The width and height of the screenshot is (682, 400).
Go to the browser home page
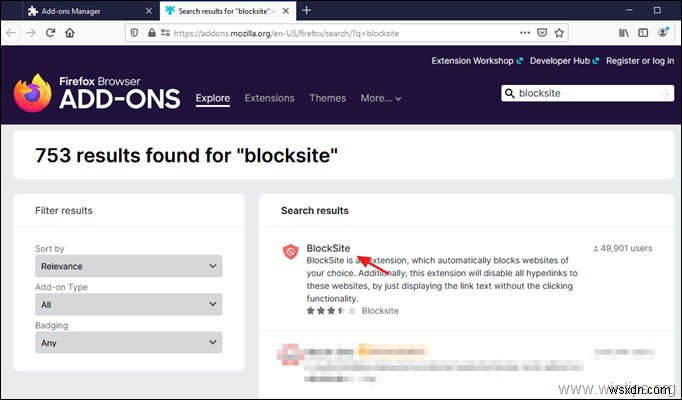[70, 31]
